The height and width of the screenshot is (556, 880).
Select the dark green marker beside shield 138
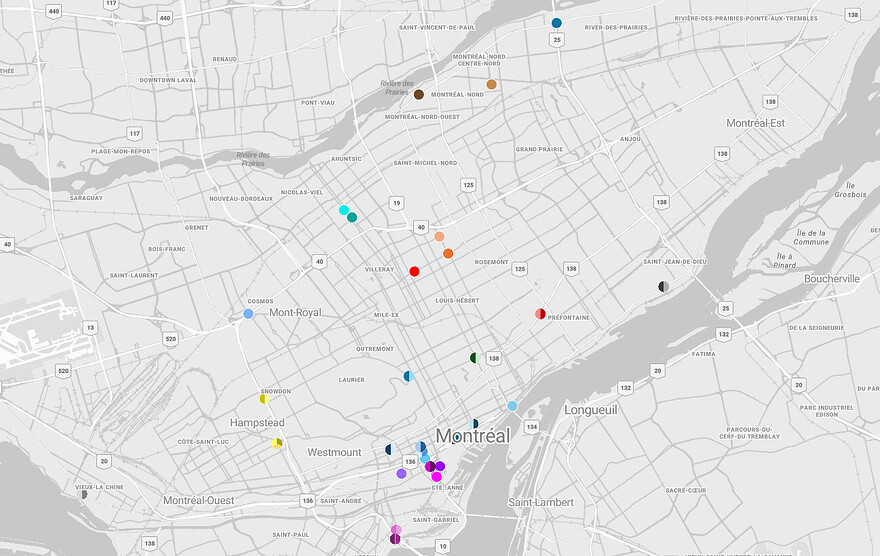point(475,357)
